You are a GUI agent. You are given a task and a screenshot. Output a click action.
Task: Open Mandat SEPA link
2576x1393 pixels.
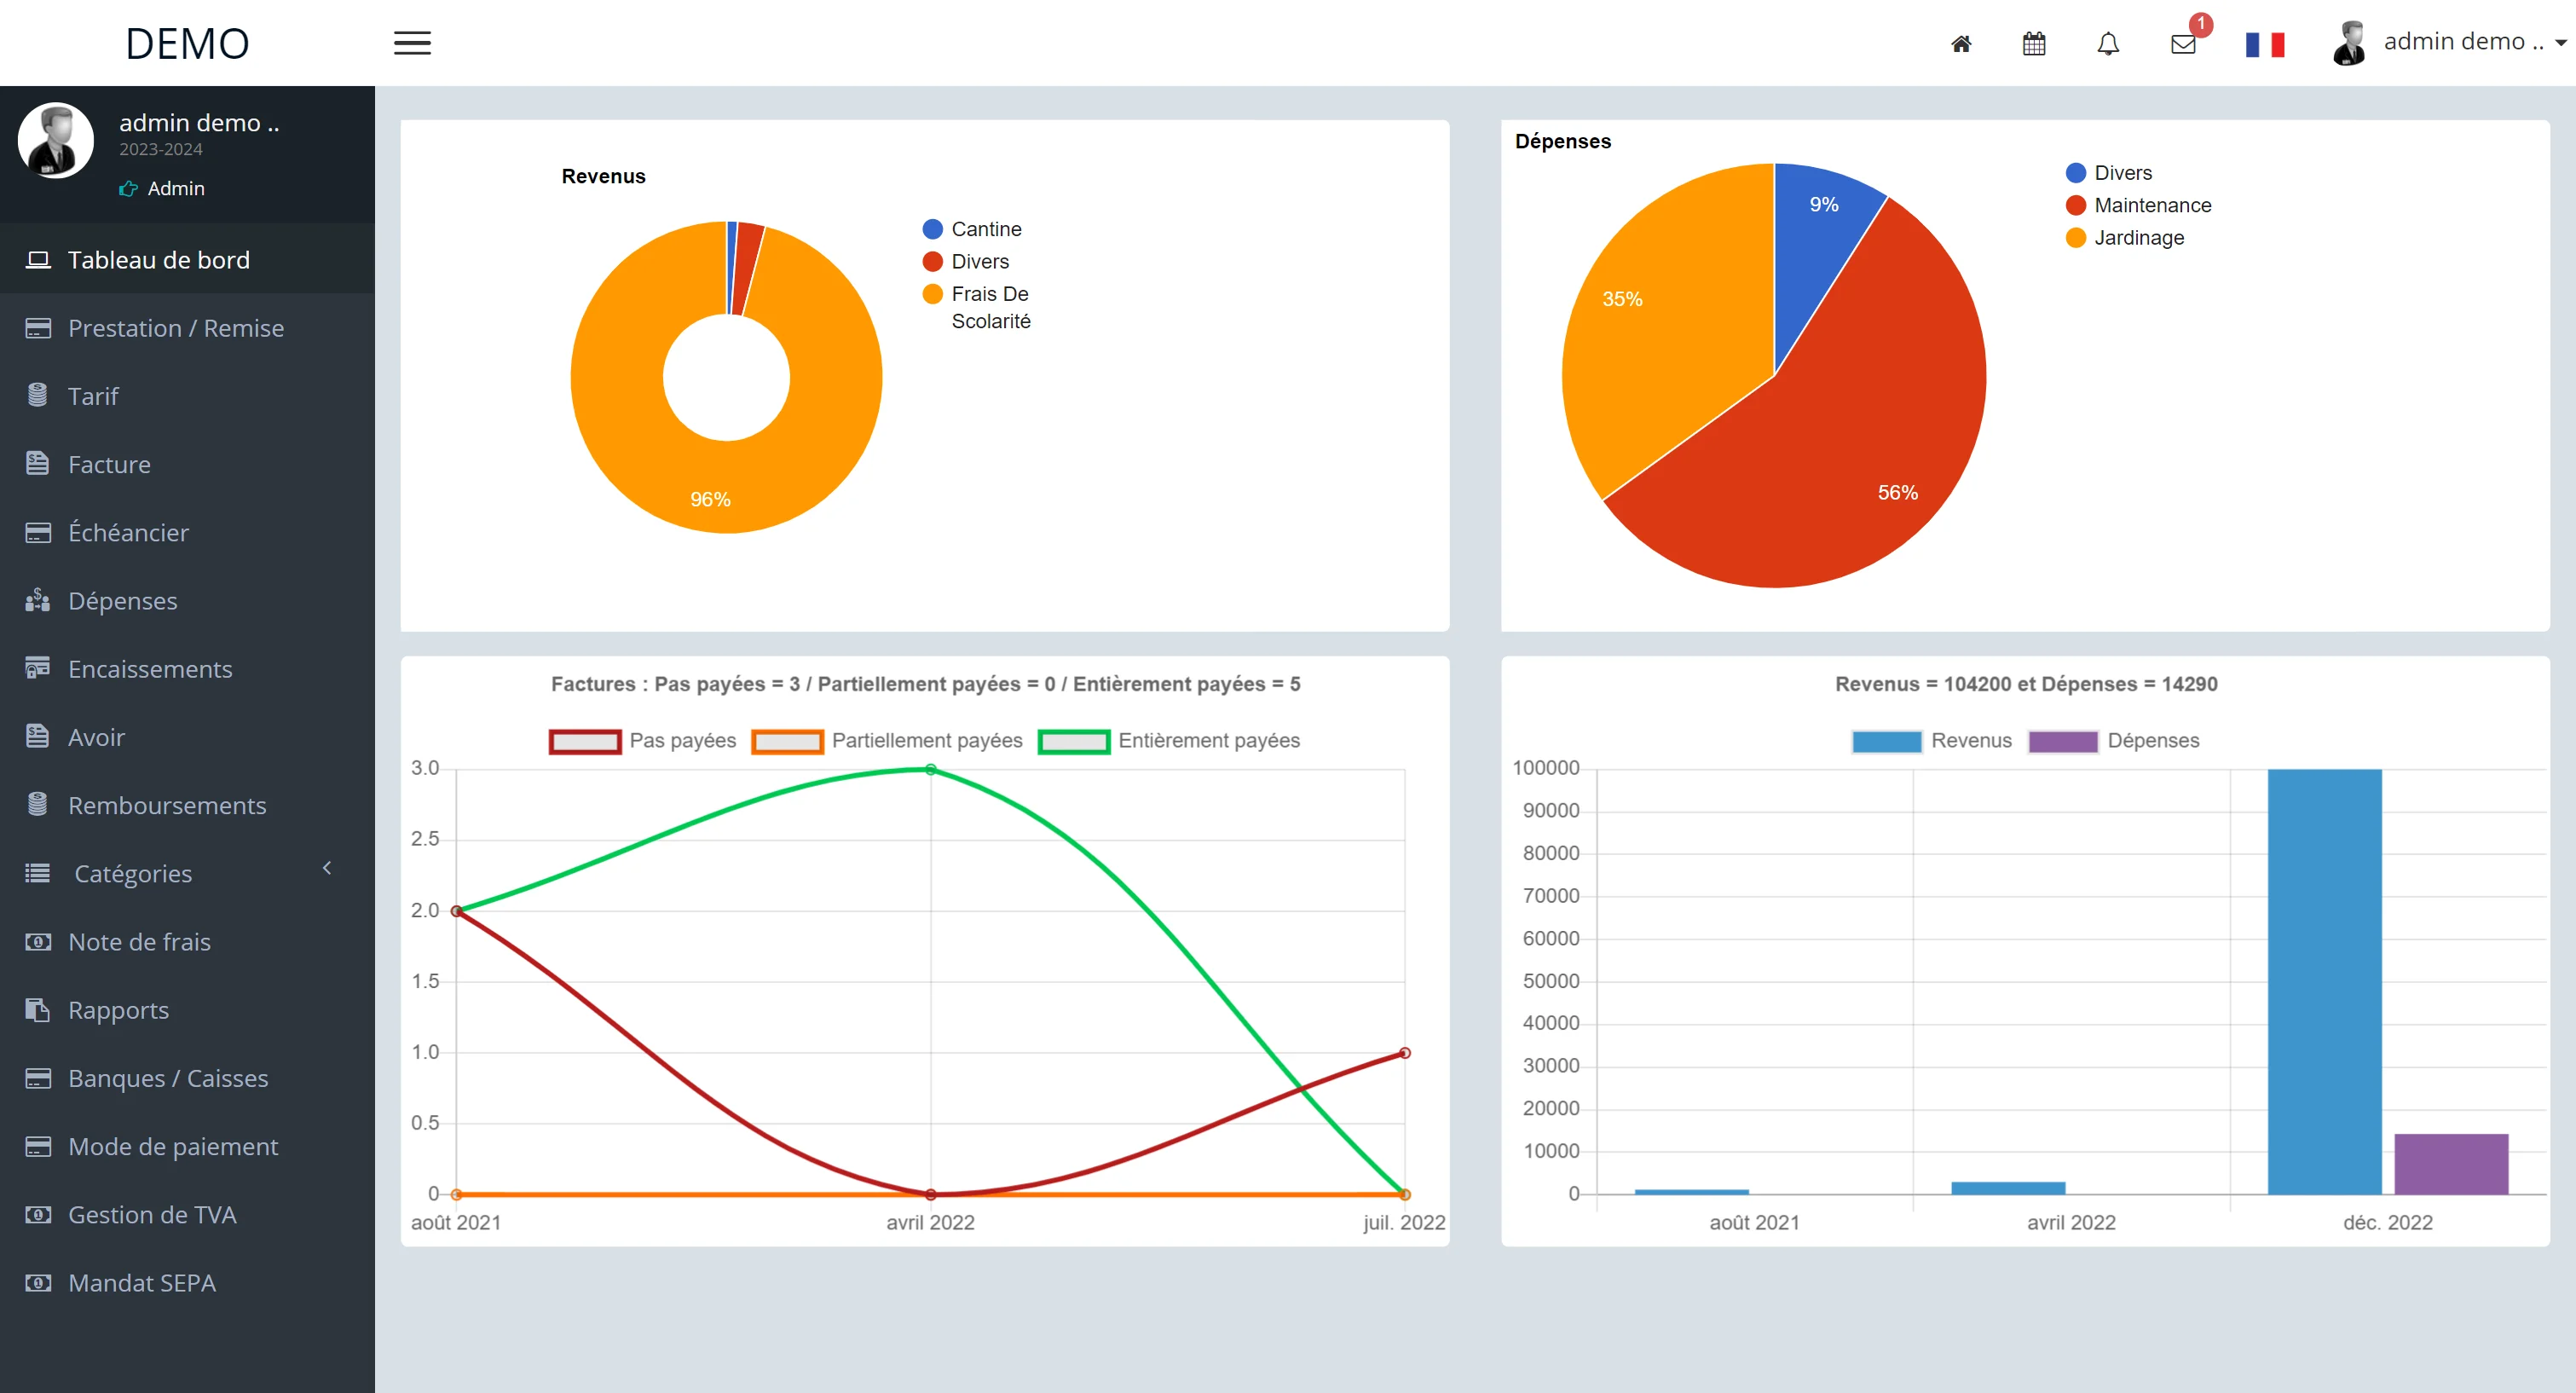pyautogui.click(x=141, y=1283)
